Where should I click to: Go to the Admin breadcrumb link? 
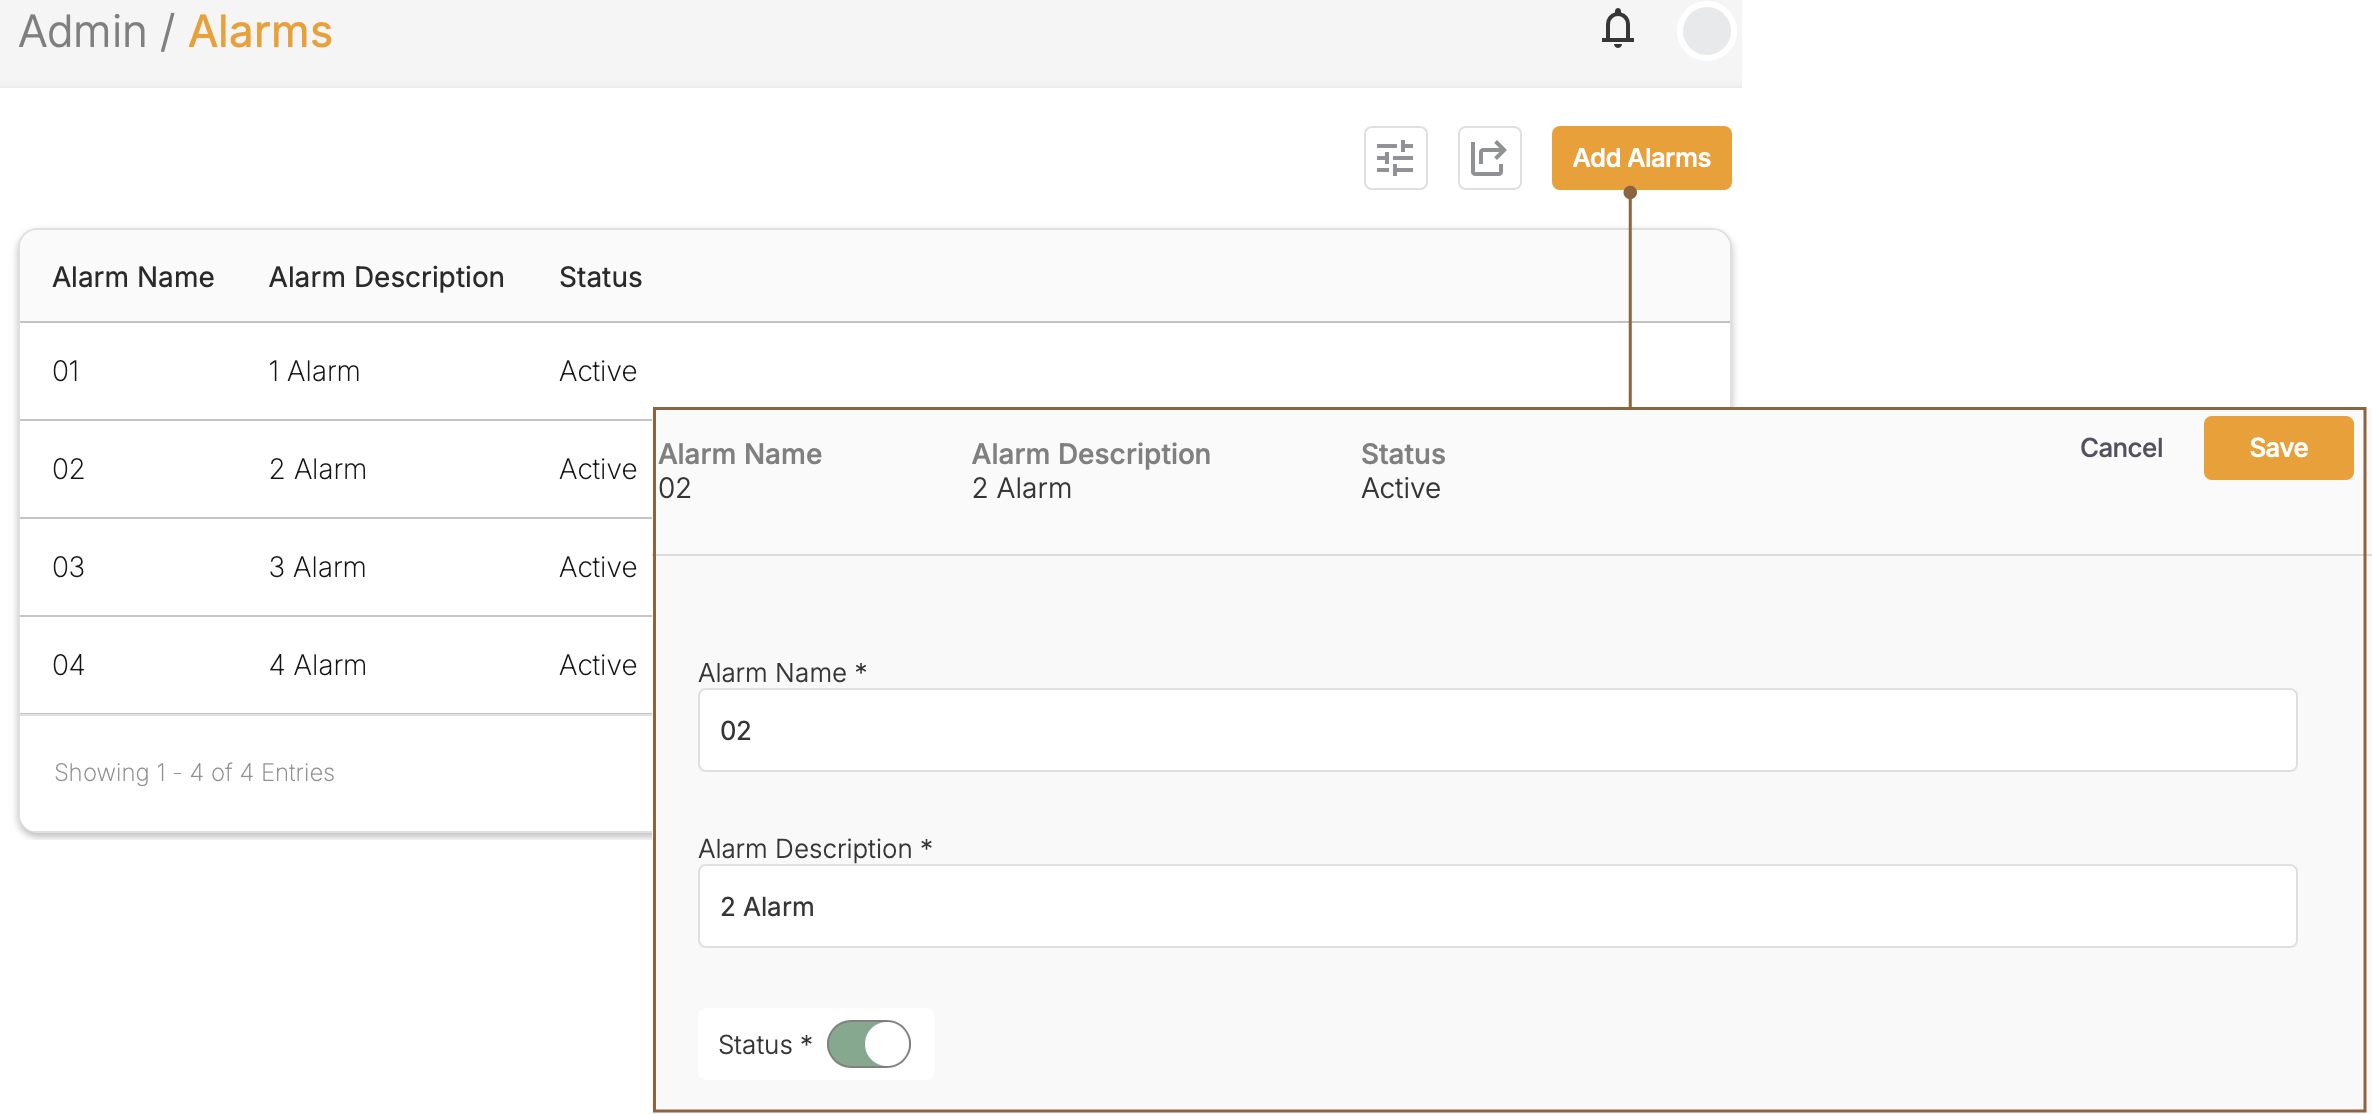pyautogui.click(x=83, y=32)
